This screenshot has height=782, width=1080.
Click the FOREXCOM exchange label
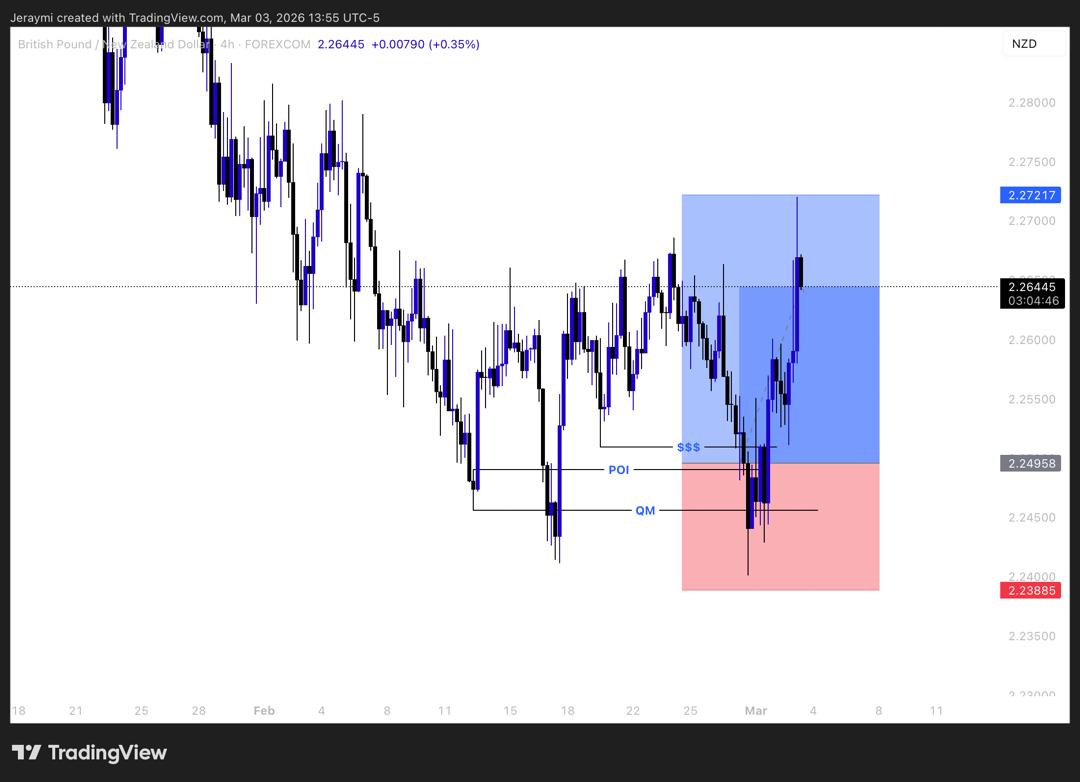click(x=279, y=44)
